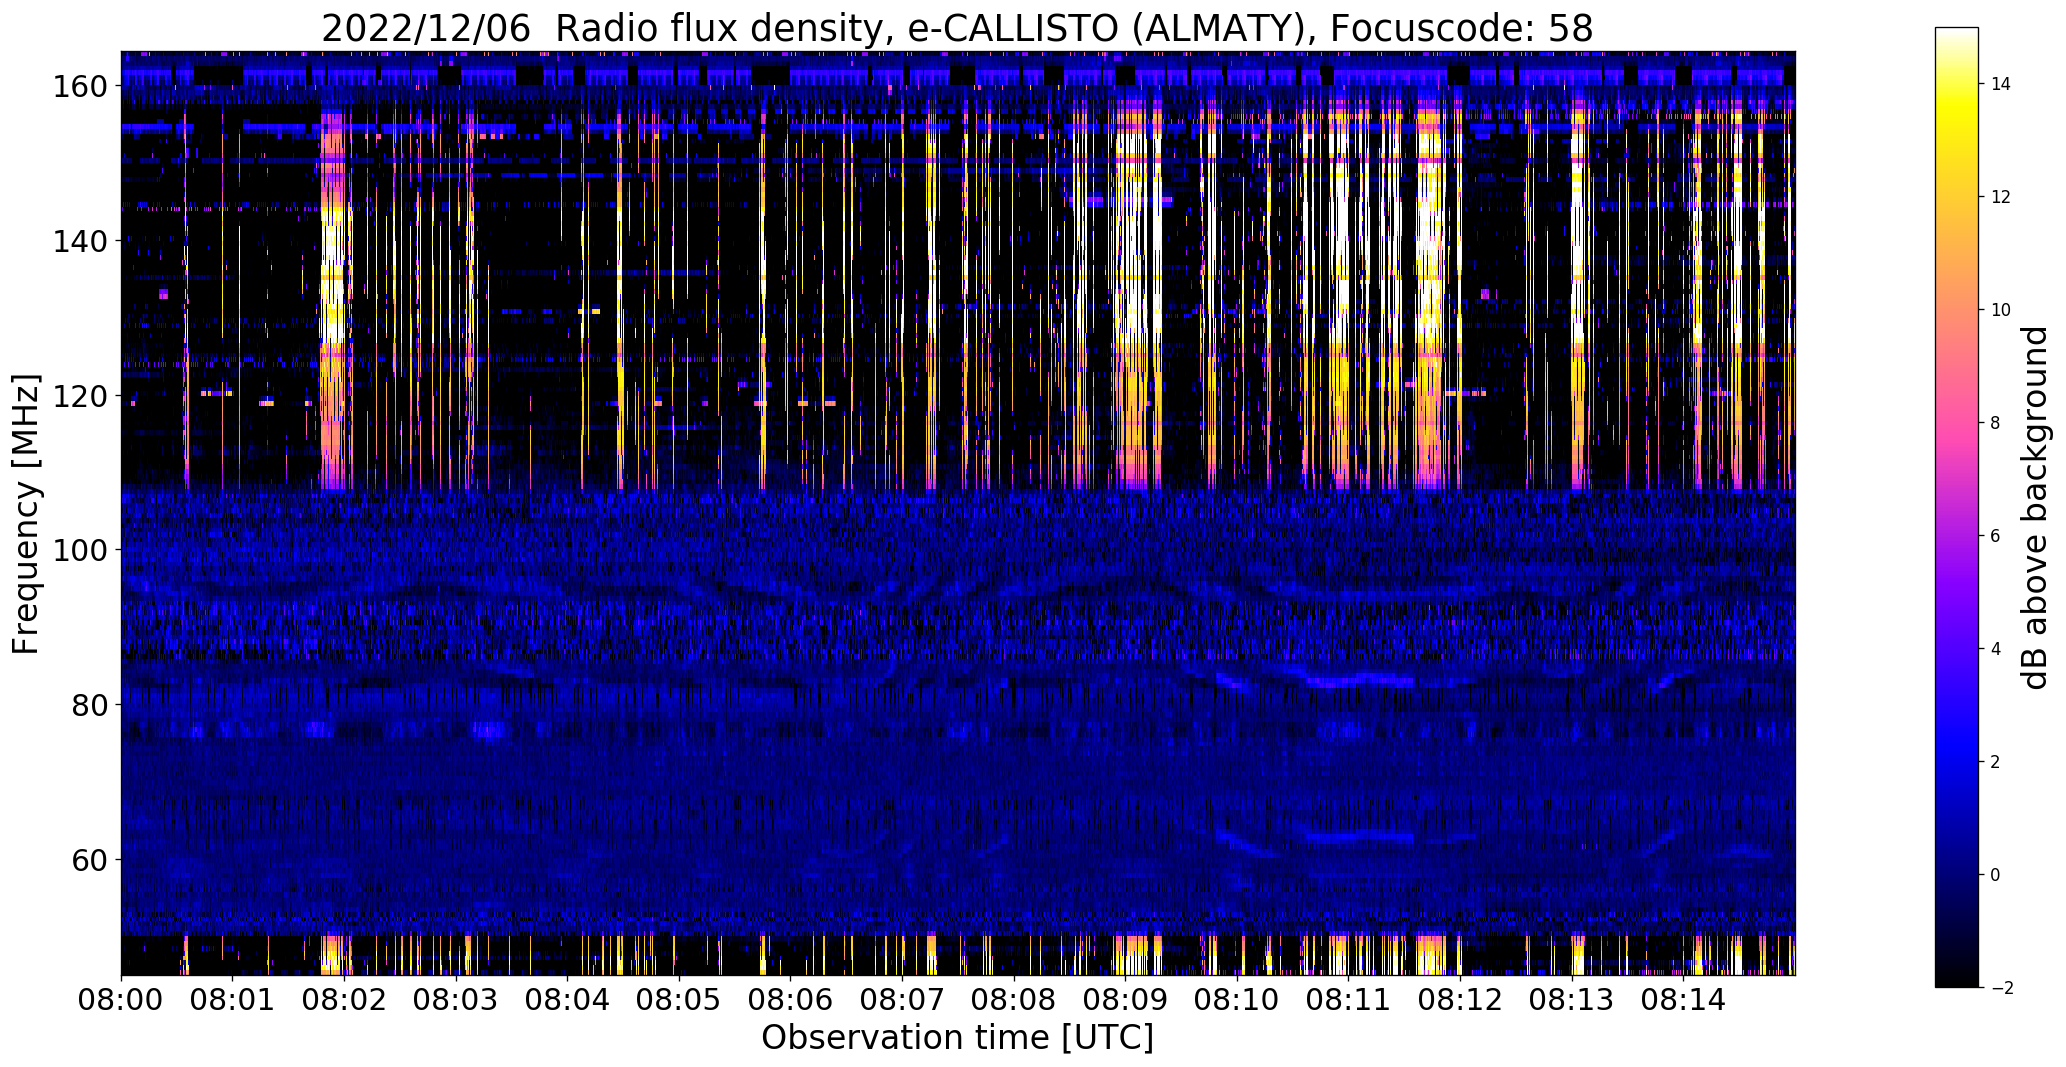This screenshot has height=1067, width=2066.
Task: Click the colorbar tick label 8
Action: (1996, 423)
